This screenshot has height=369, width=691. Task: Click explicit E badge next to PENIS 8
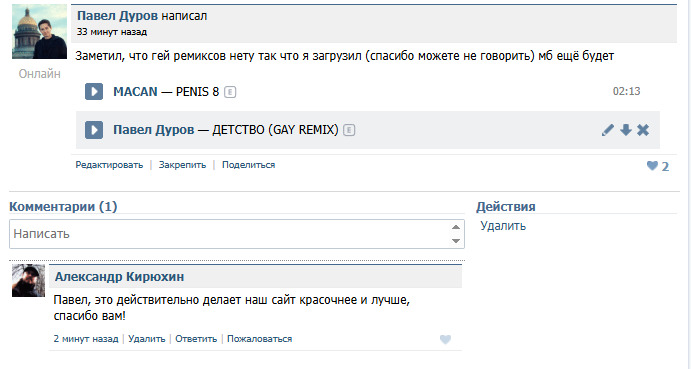pyautogui.click(x=230, y=92)
